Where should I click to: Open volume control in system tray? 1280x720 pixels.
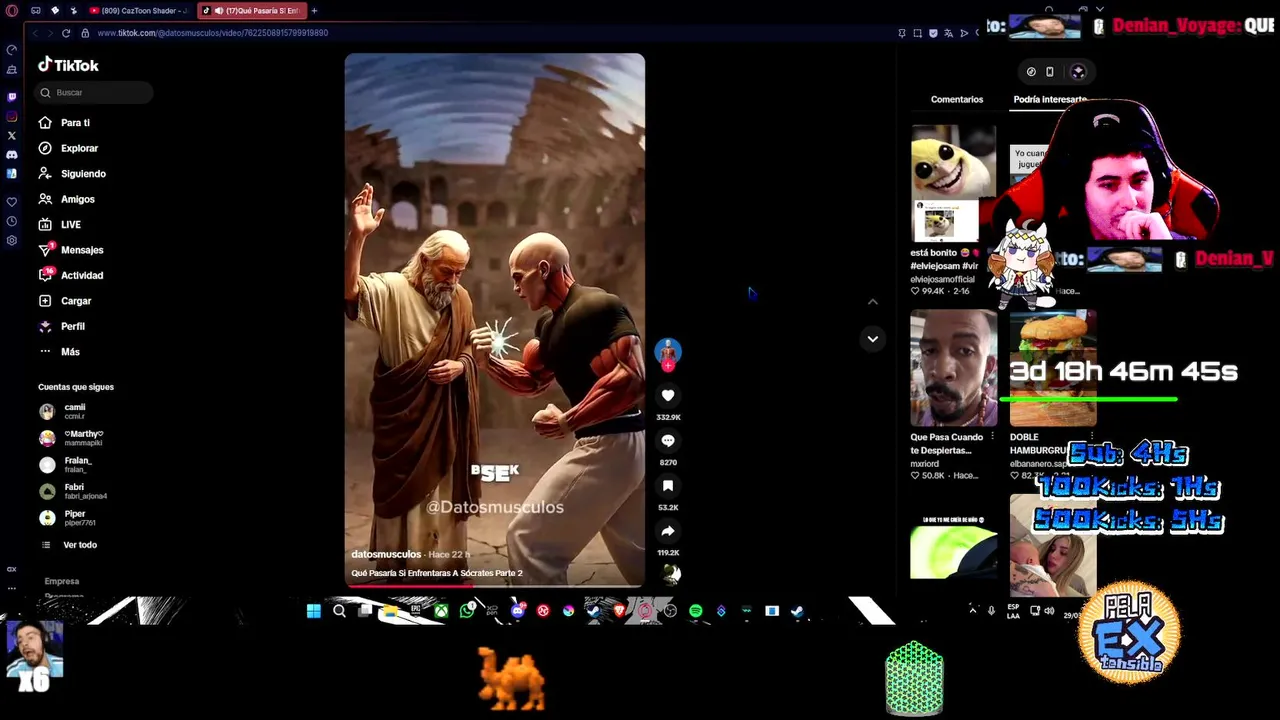click(1049, 610)
